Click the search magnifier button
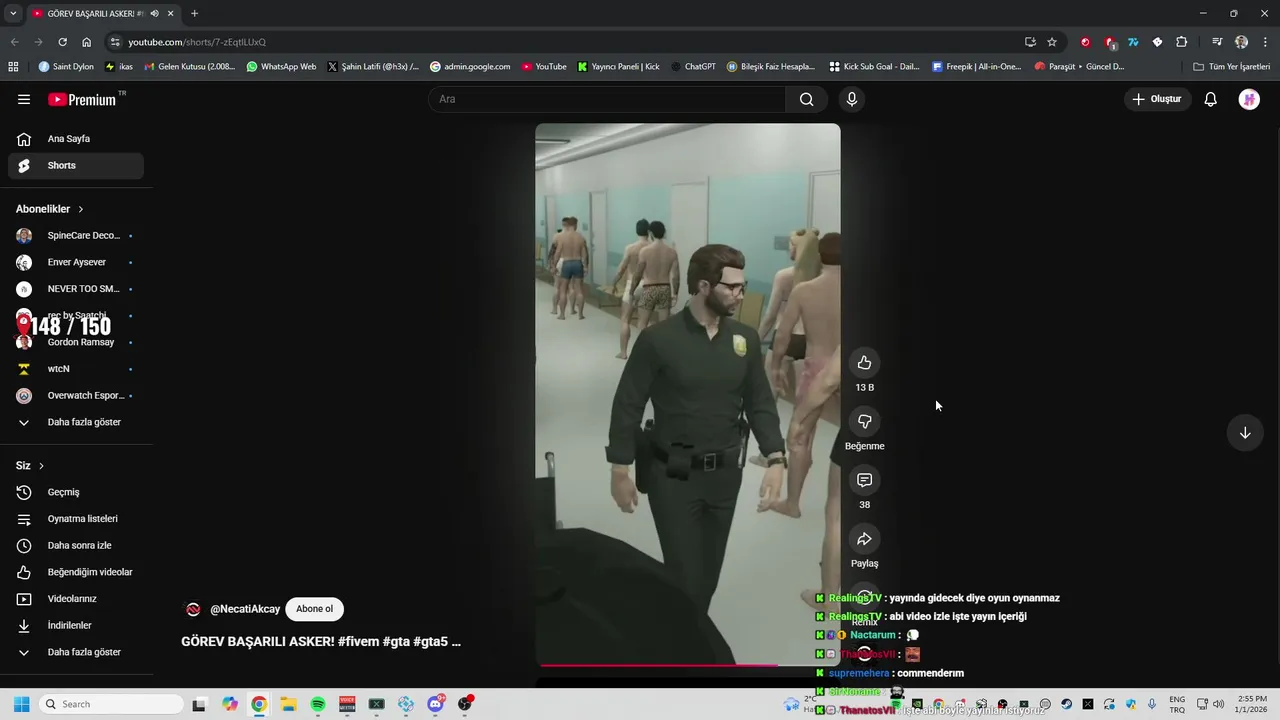This screenshot has width=1280, height=720. [x=806, y=99]
